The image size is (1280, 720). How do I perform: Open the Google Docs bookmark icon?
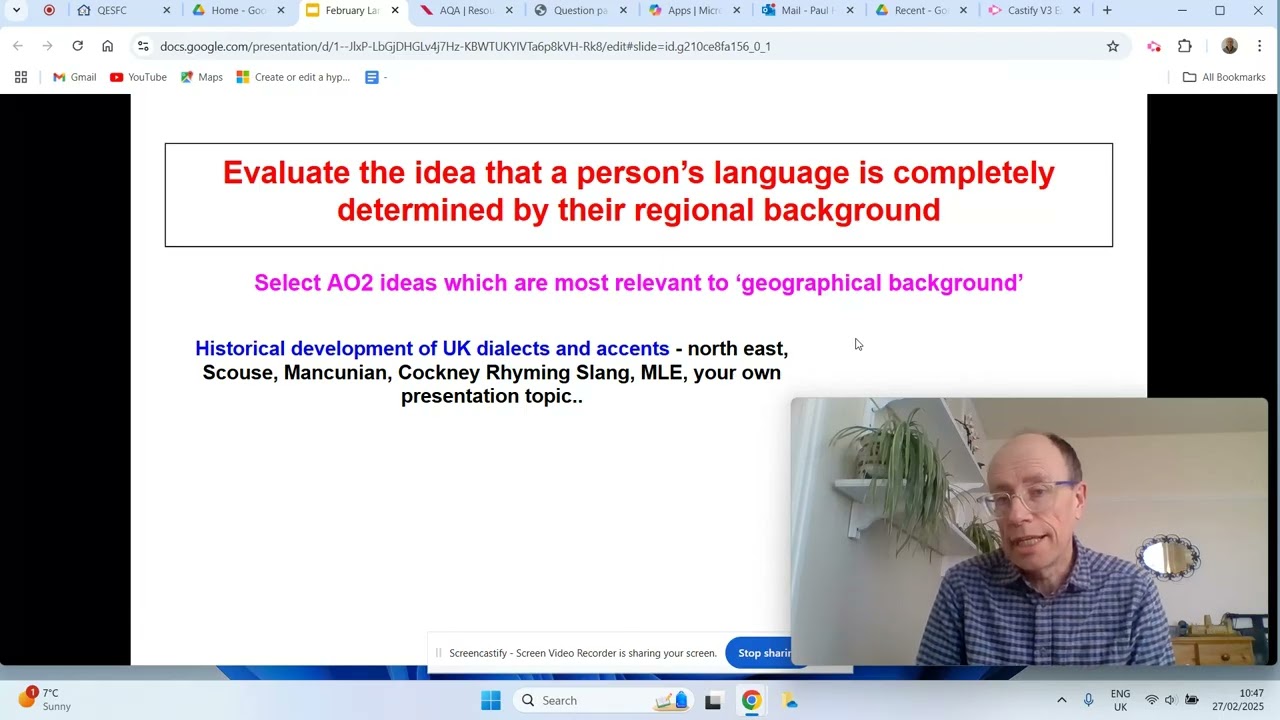pos(372,77)
